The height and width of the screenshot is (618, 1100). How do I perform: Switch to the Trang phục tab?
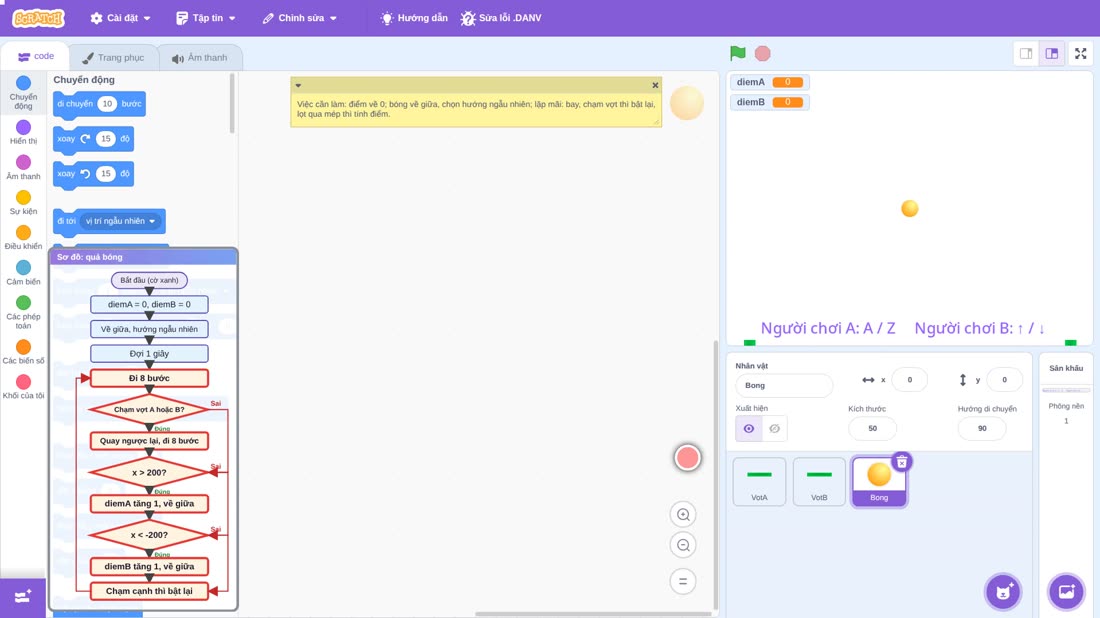click(113, 58)
